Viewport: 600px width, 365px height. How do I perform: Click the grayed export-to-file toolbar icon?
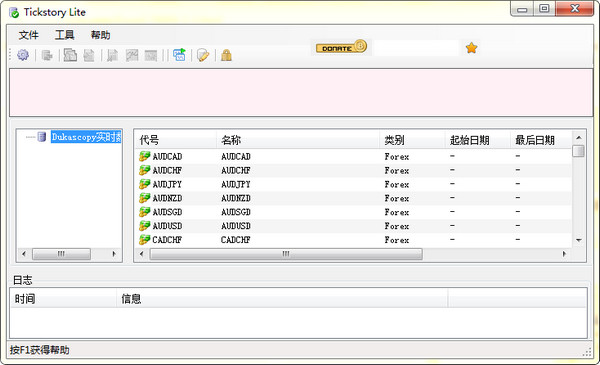pos(47,55)
